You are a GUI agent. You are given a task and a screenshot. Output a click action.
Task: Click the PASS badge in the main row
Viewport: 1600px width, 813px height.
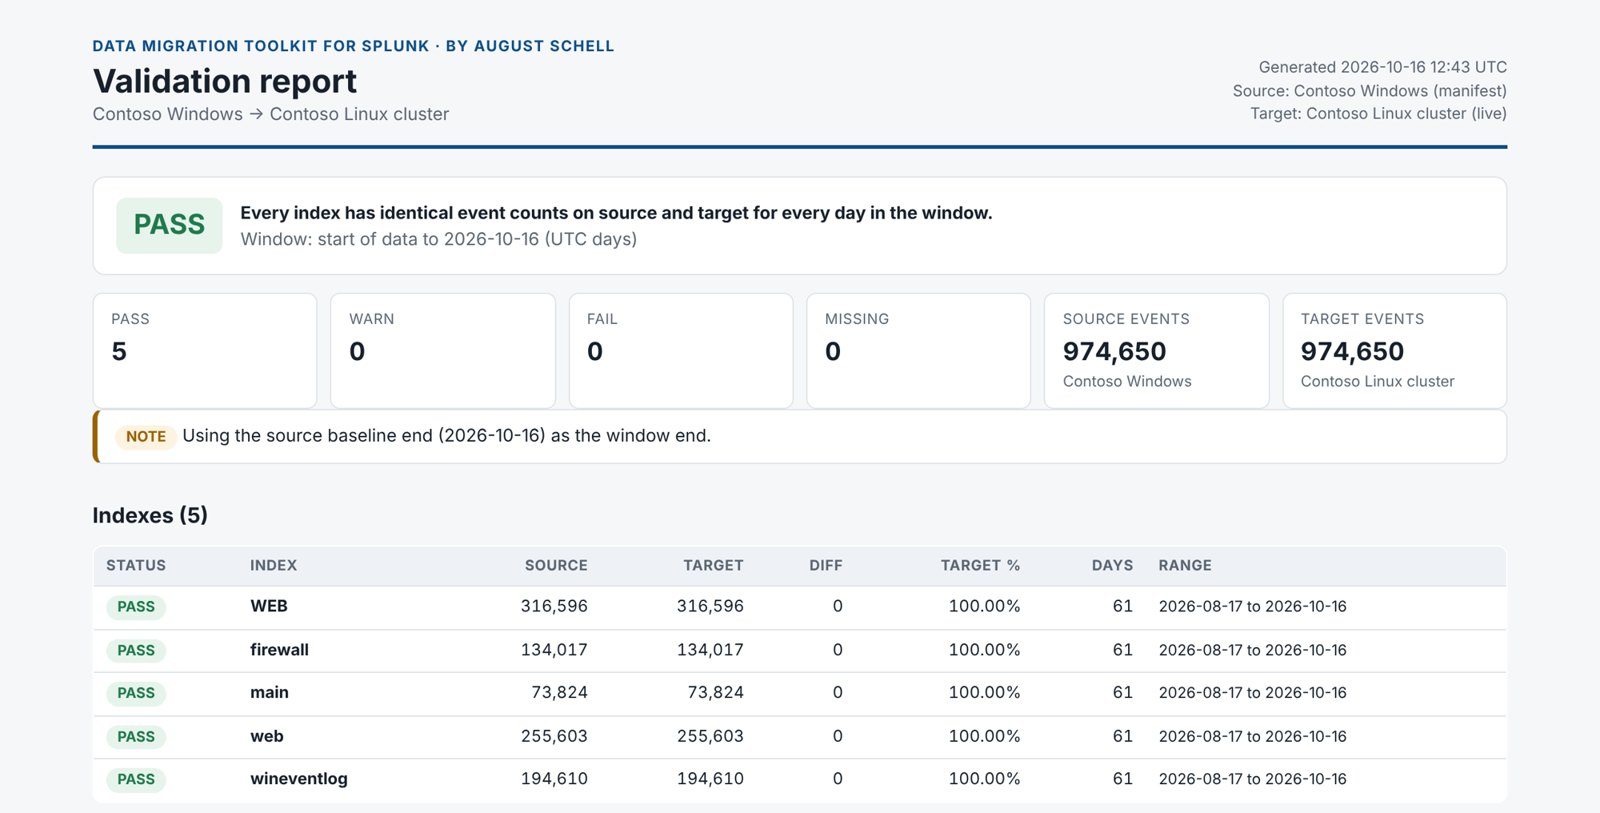136,693
